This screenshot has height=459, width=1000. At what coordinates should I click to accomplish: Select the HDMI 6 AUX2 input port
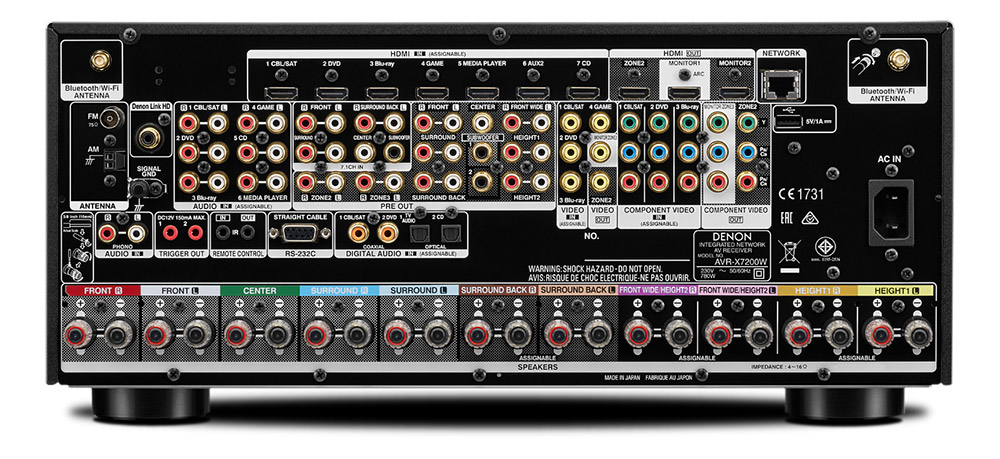coord(533,93)
